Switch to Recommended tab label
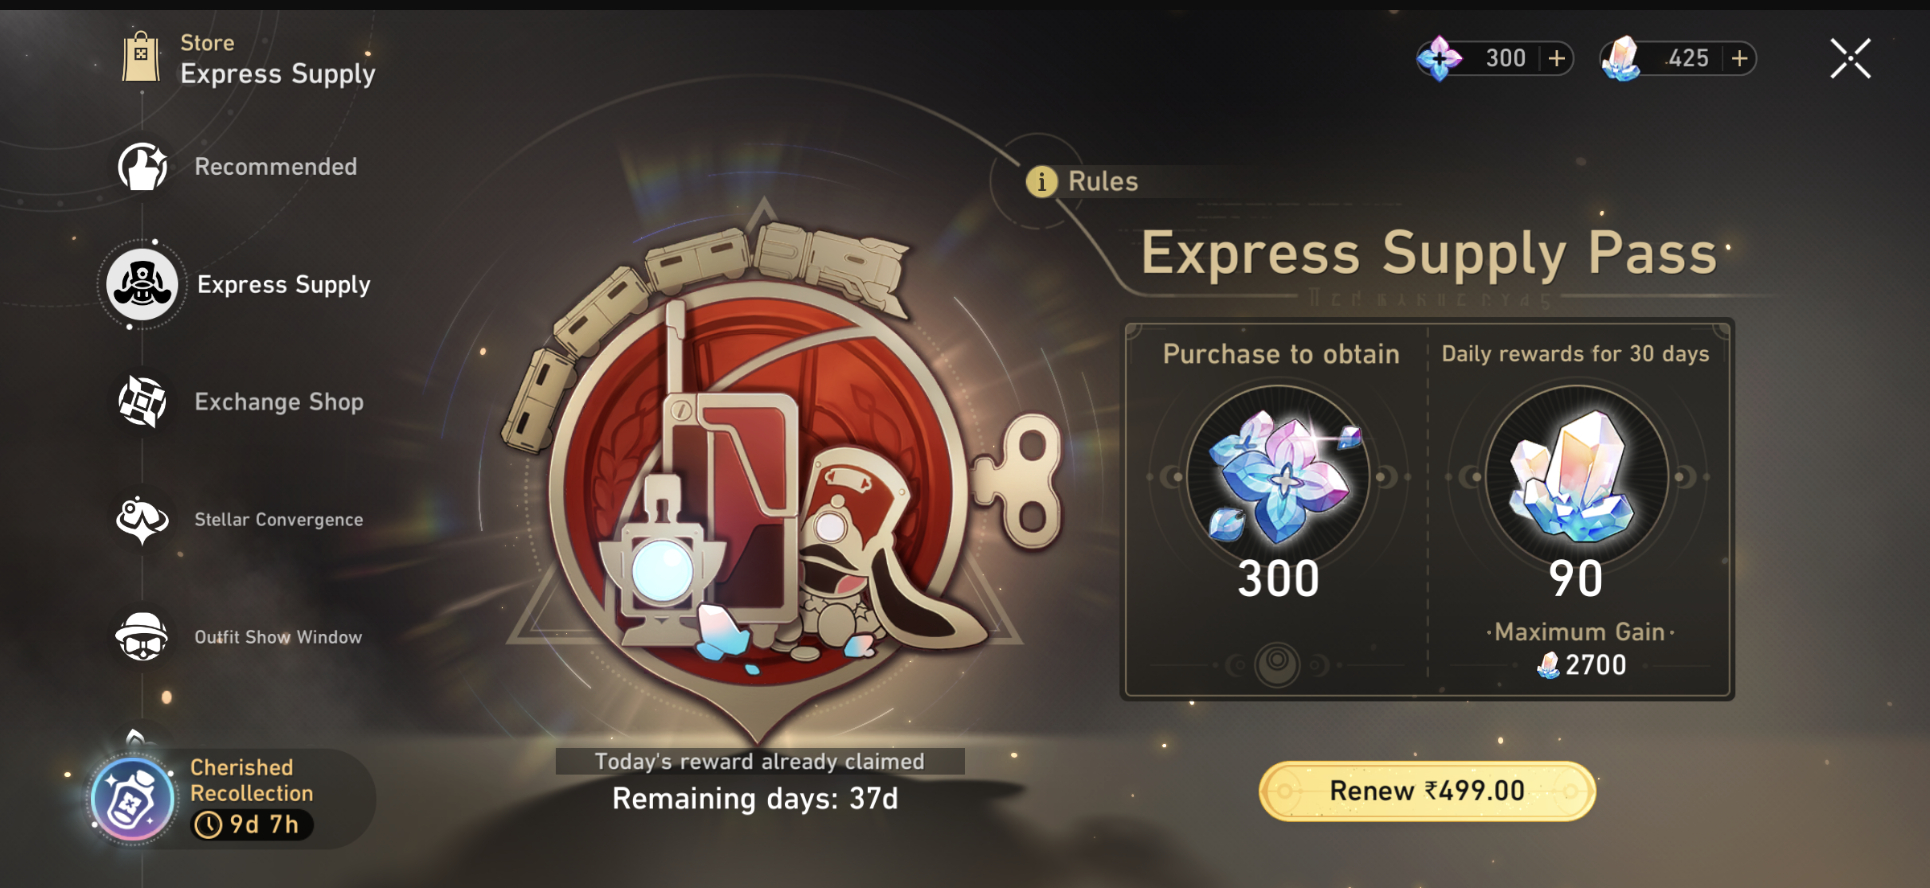 pyautogui.click(x=276, y=167)
